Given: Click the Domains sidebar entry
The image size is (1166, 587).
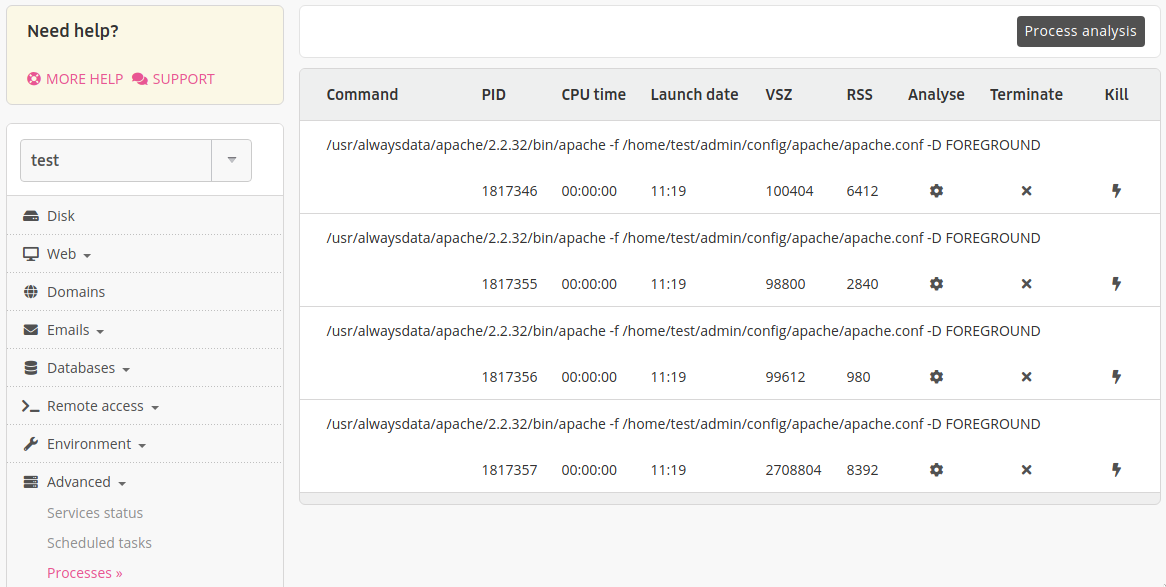Looking at the screenshot, I should coord(77,291).
